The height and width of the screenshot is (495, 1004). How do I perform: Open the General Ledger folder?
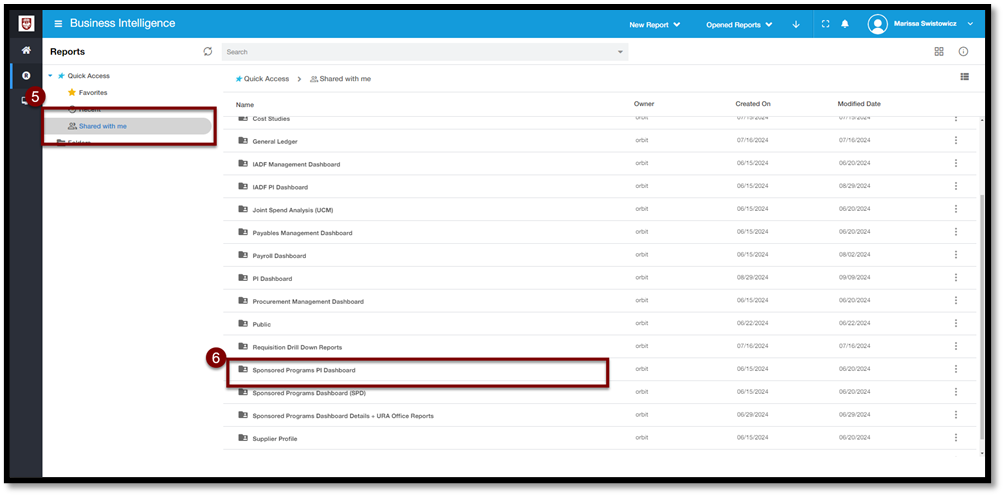coord(275,142)
